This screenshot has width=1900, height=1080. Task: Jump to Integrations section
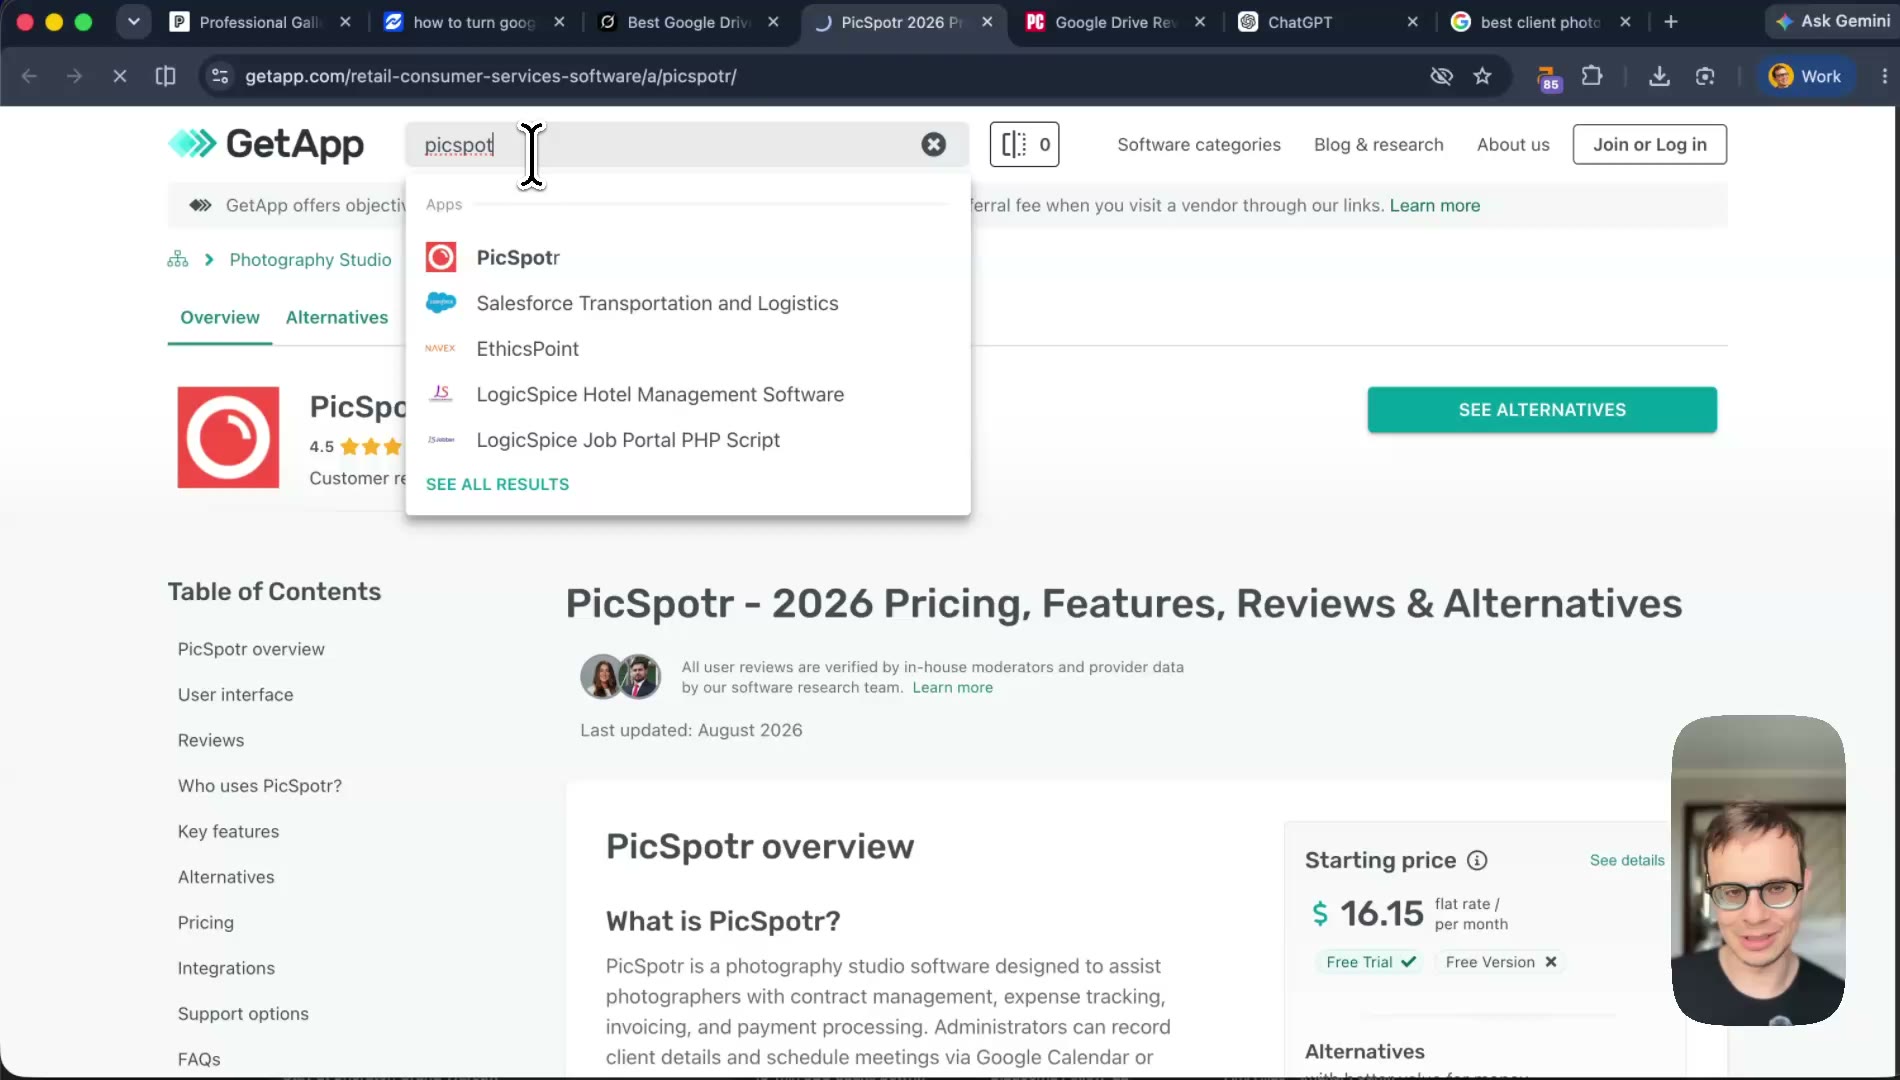tap(226, 968)
